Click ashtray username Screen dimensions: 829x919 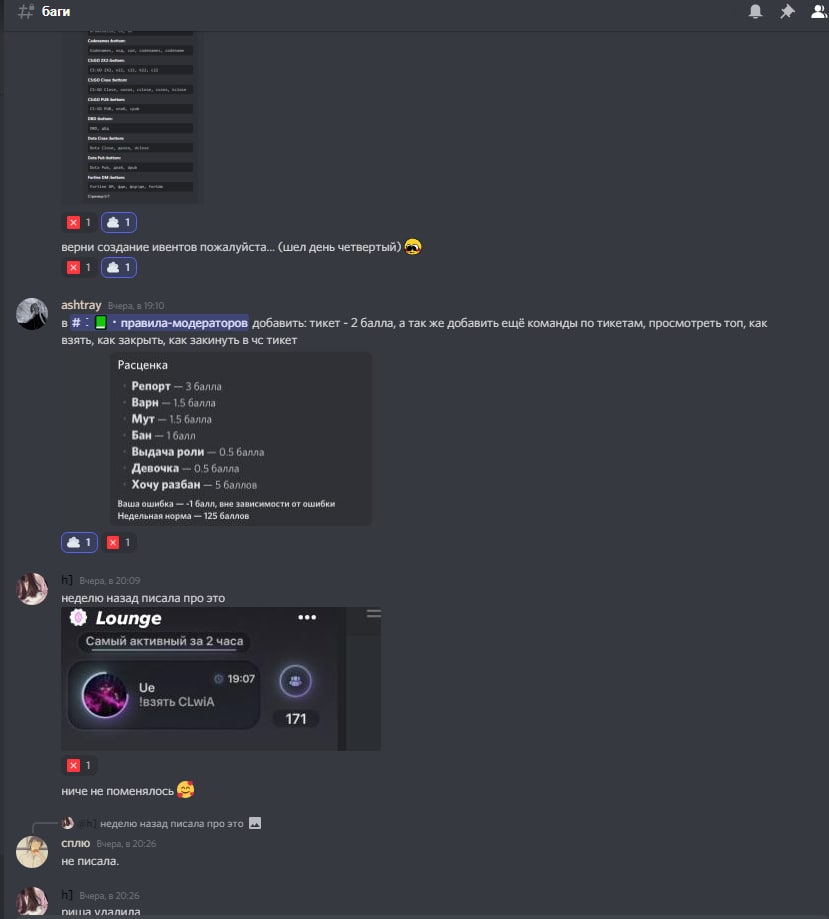pyautogui.click(x=81, y=305)
